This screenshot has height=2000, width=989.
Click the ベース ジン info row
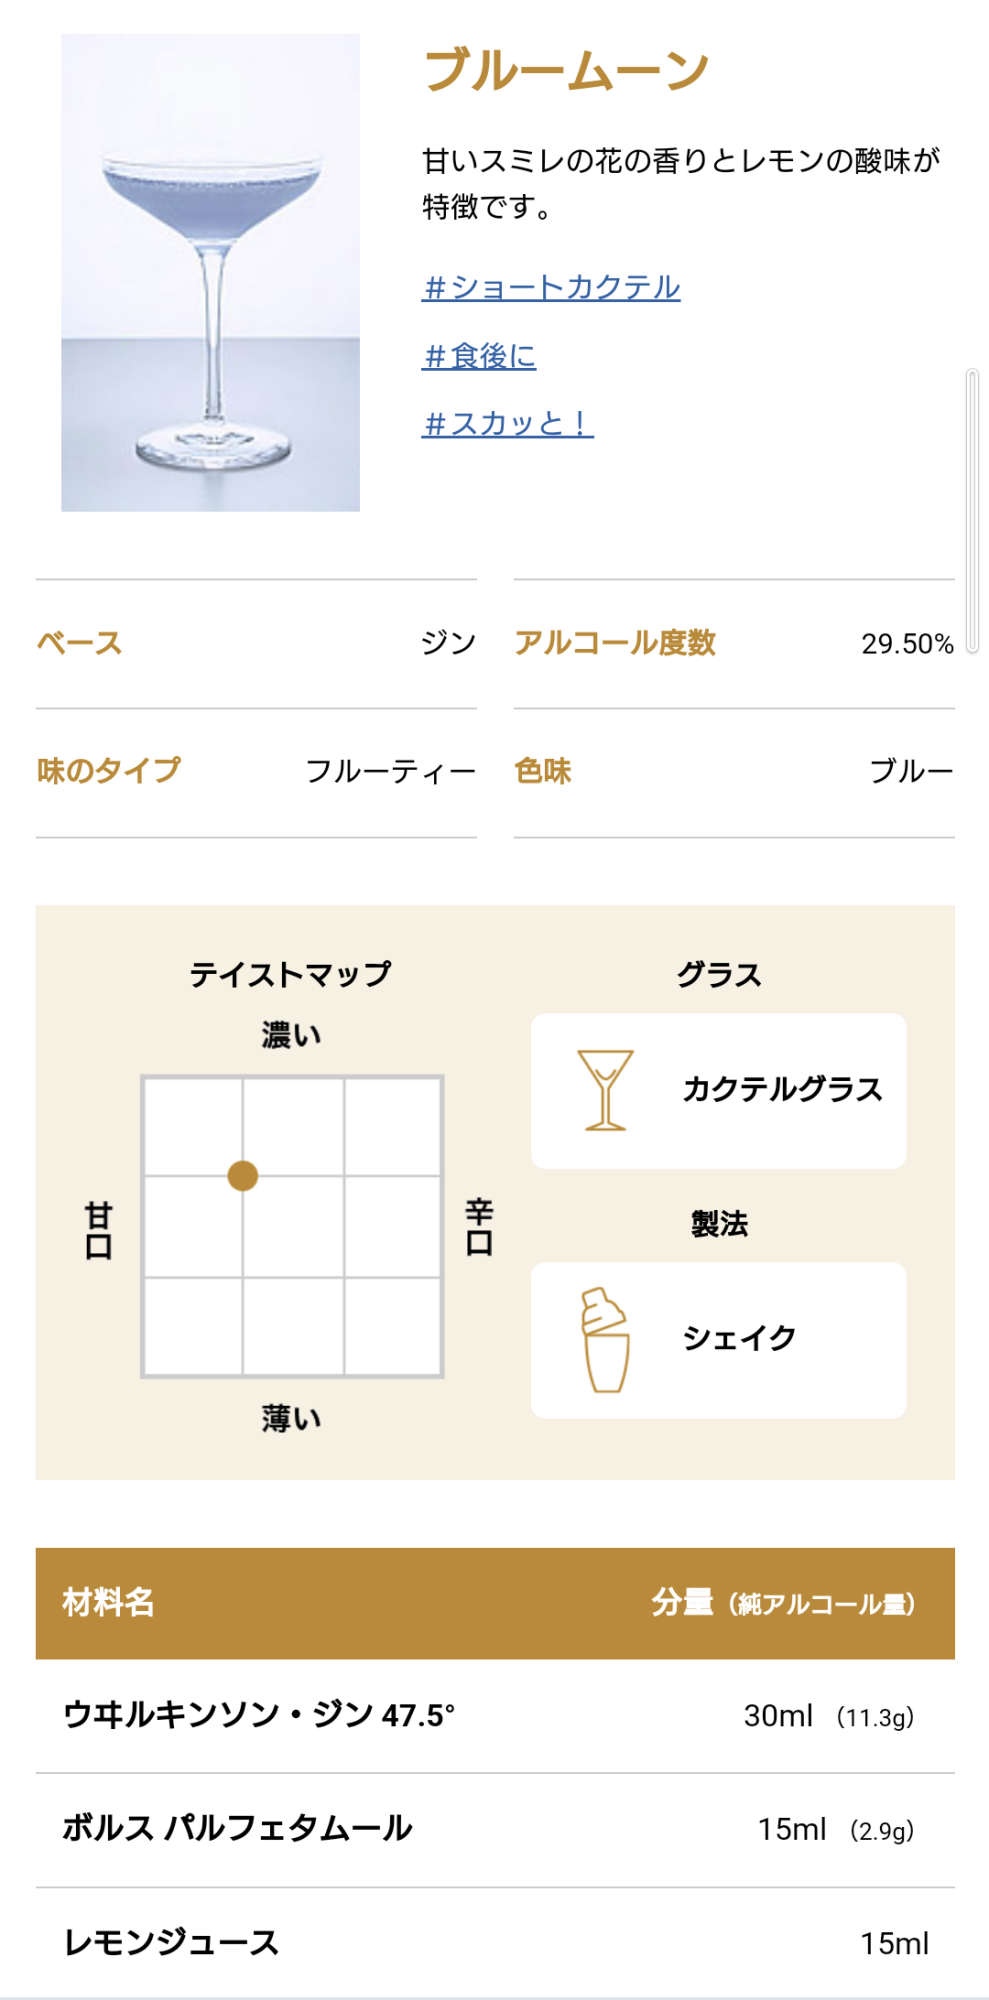click(x=256, y=643)
